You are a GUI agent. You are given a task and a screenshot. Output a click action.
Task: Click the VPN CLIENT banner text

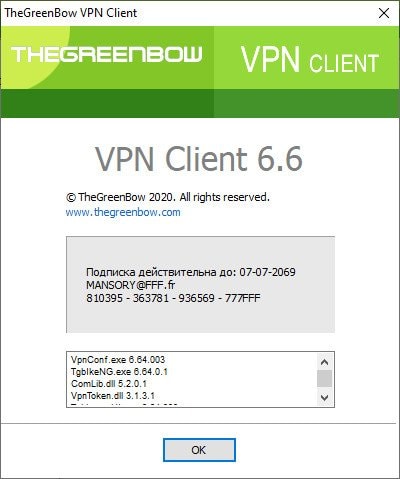[x=310, y=60]
